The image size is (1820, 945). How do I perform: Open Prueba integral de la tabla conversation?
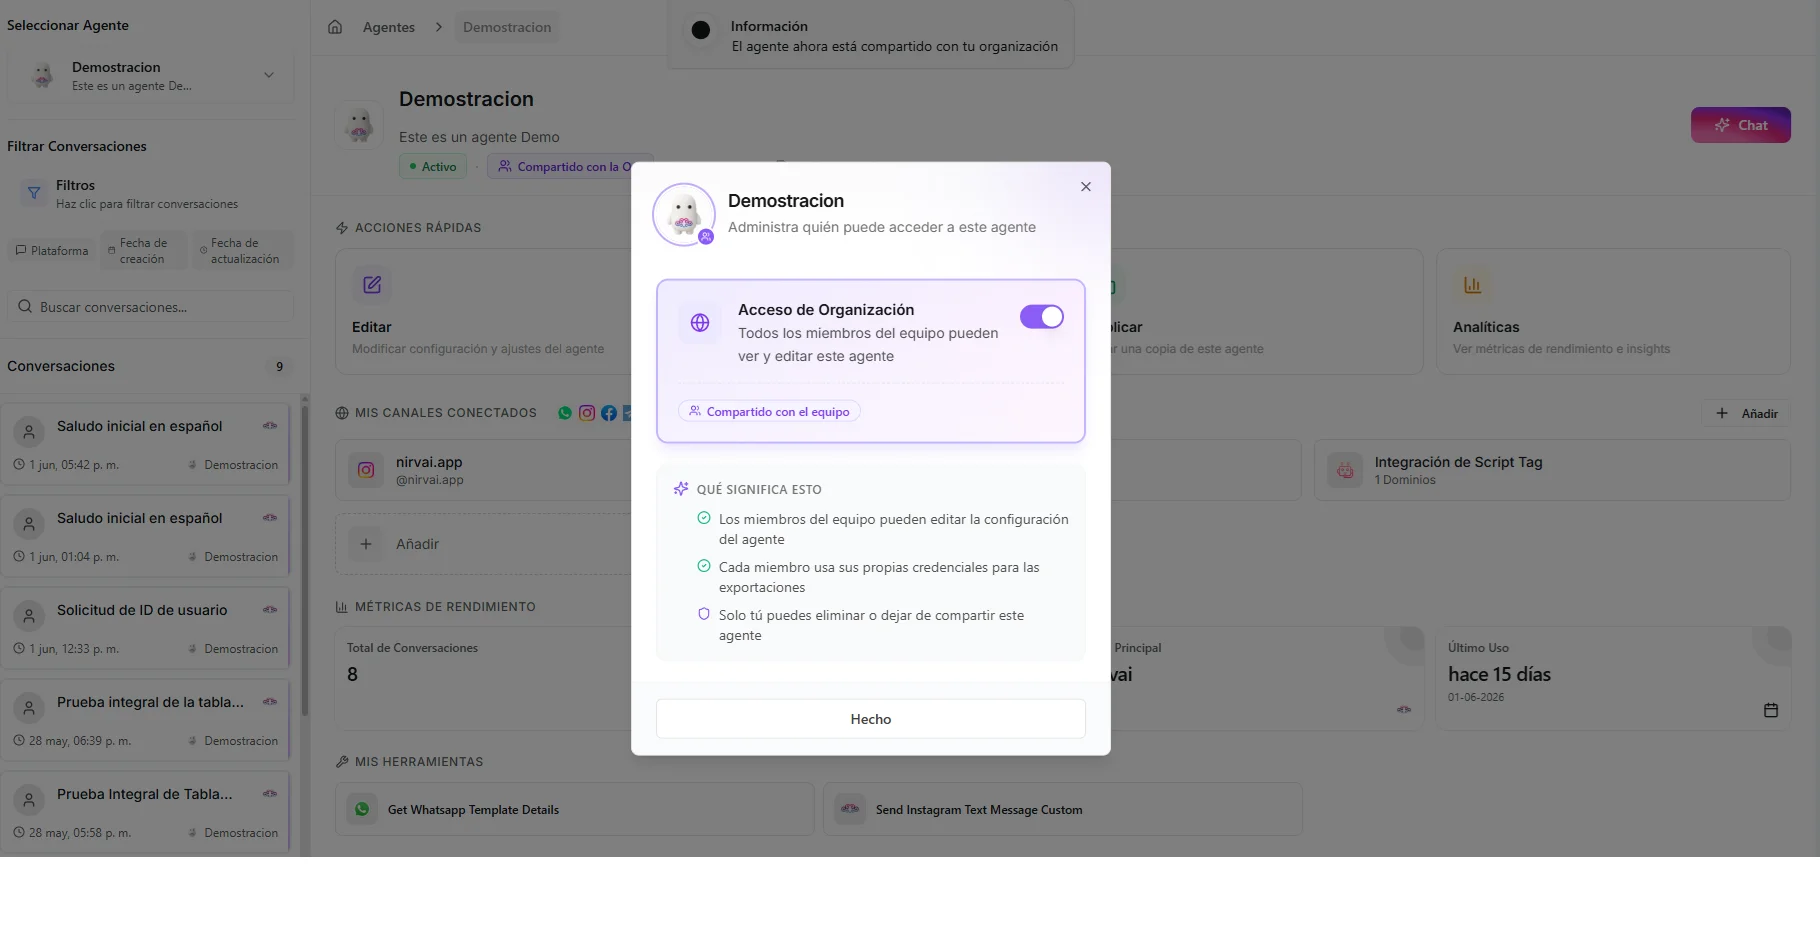click(x=145, y=719)
